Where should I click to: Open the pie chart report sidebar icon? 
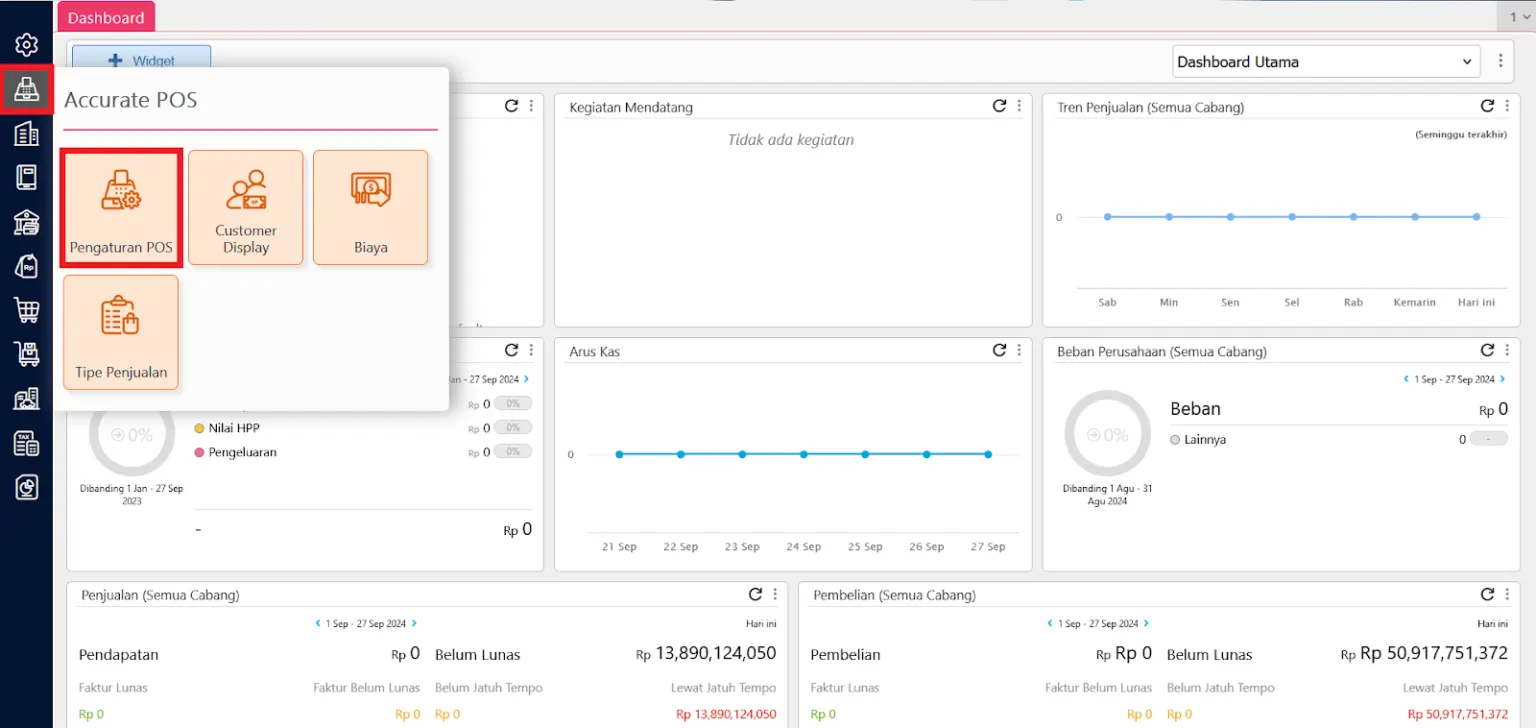click(x=27, y=487)
